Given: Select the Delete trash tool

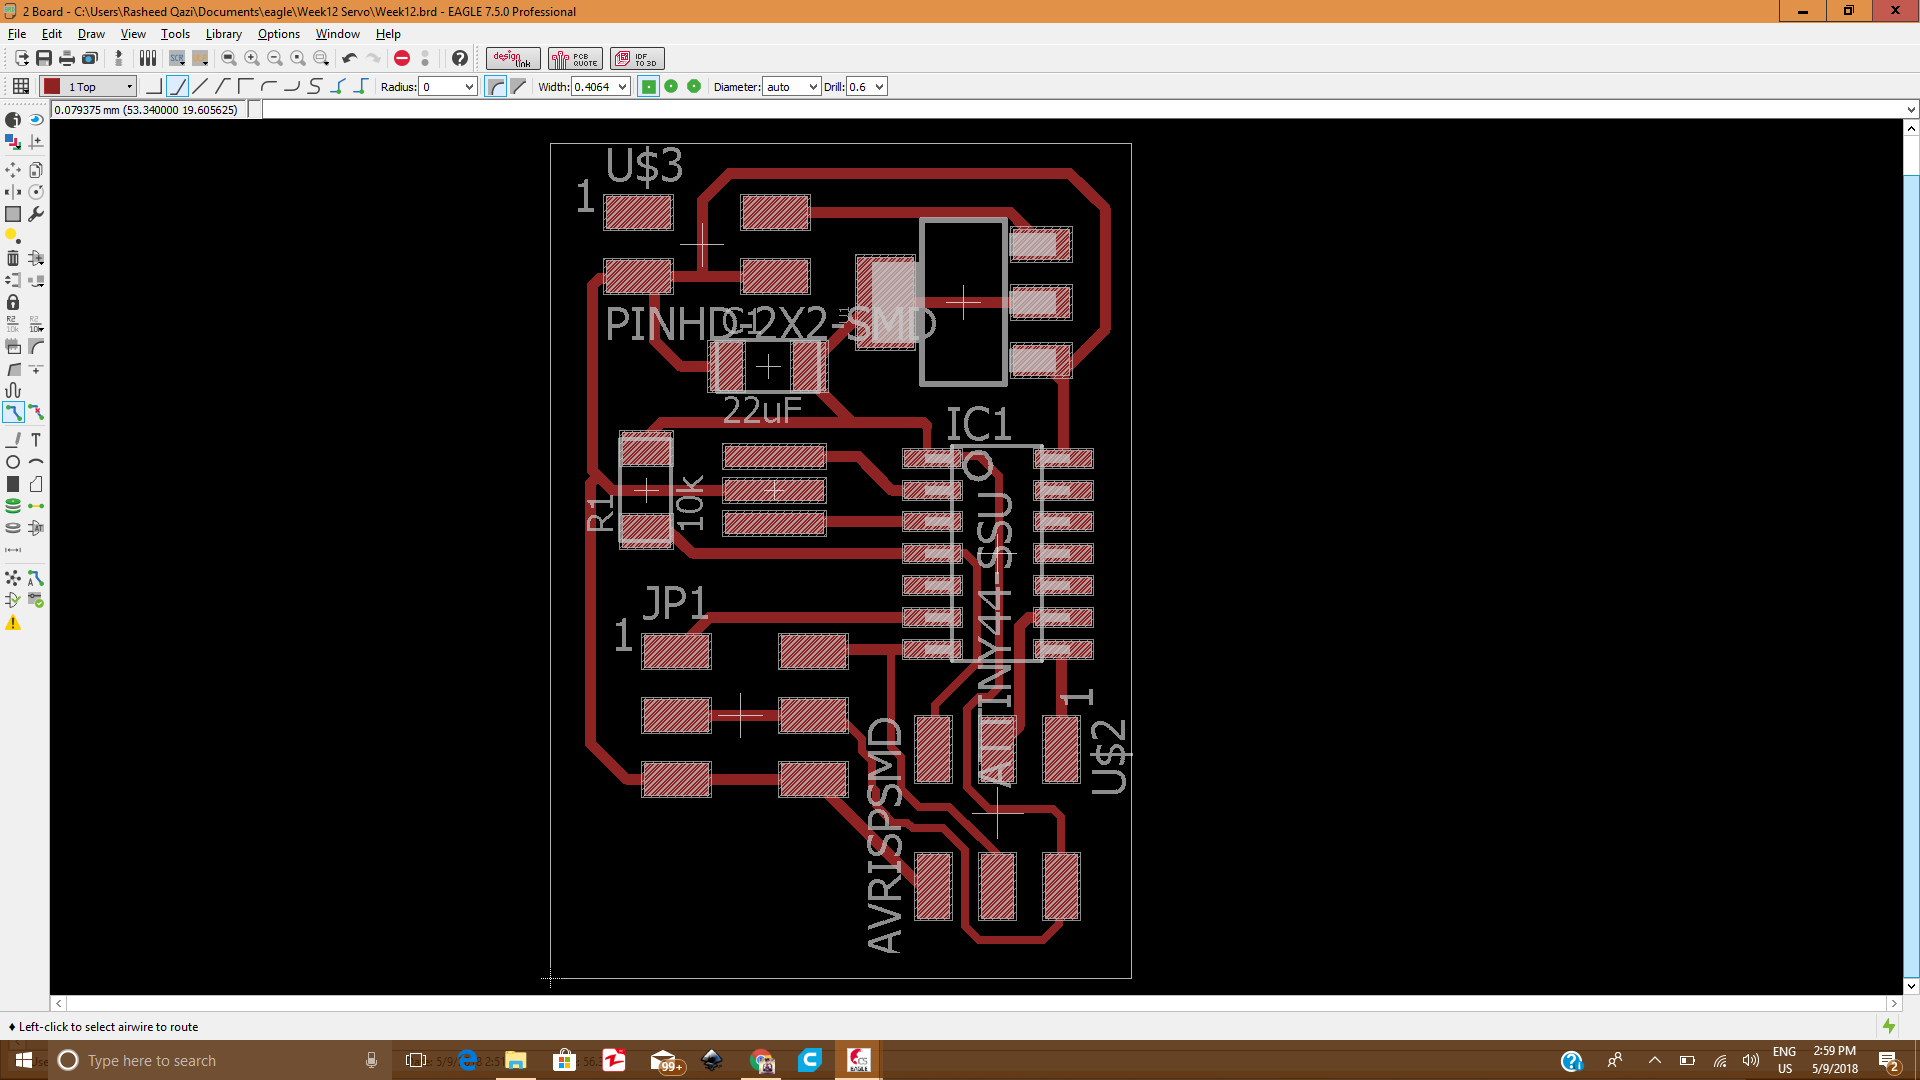Looking at the screenshot, I should 13,258.
